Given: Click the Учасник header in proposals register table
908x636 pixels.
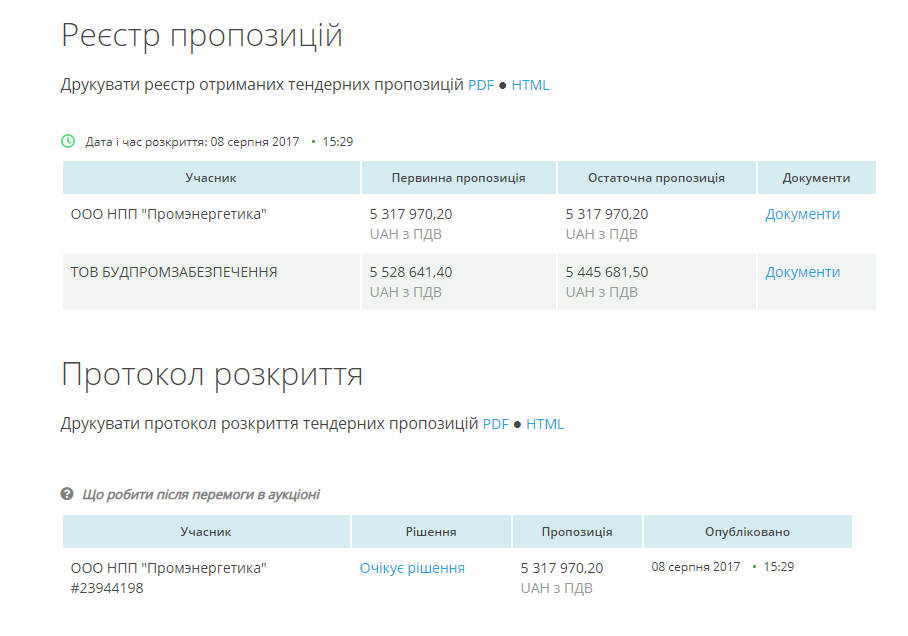Looking at the screenshot, I should click(x=211, y=178).
